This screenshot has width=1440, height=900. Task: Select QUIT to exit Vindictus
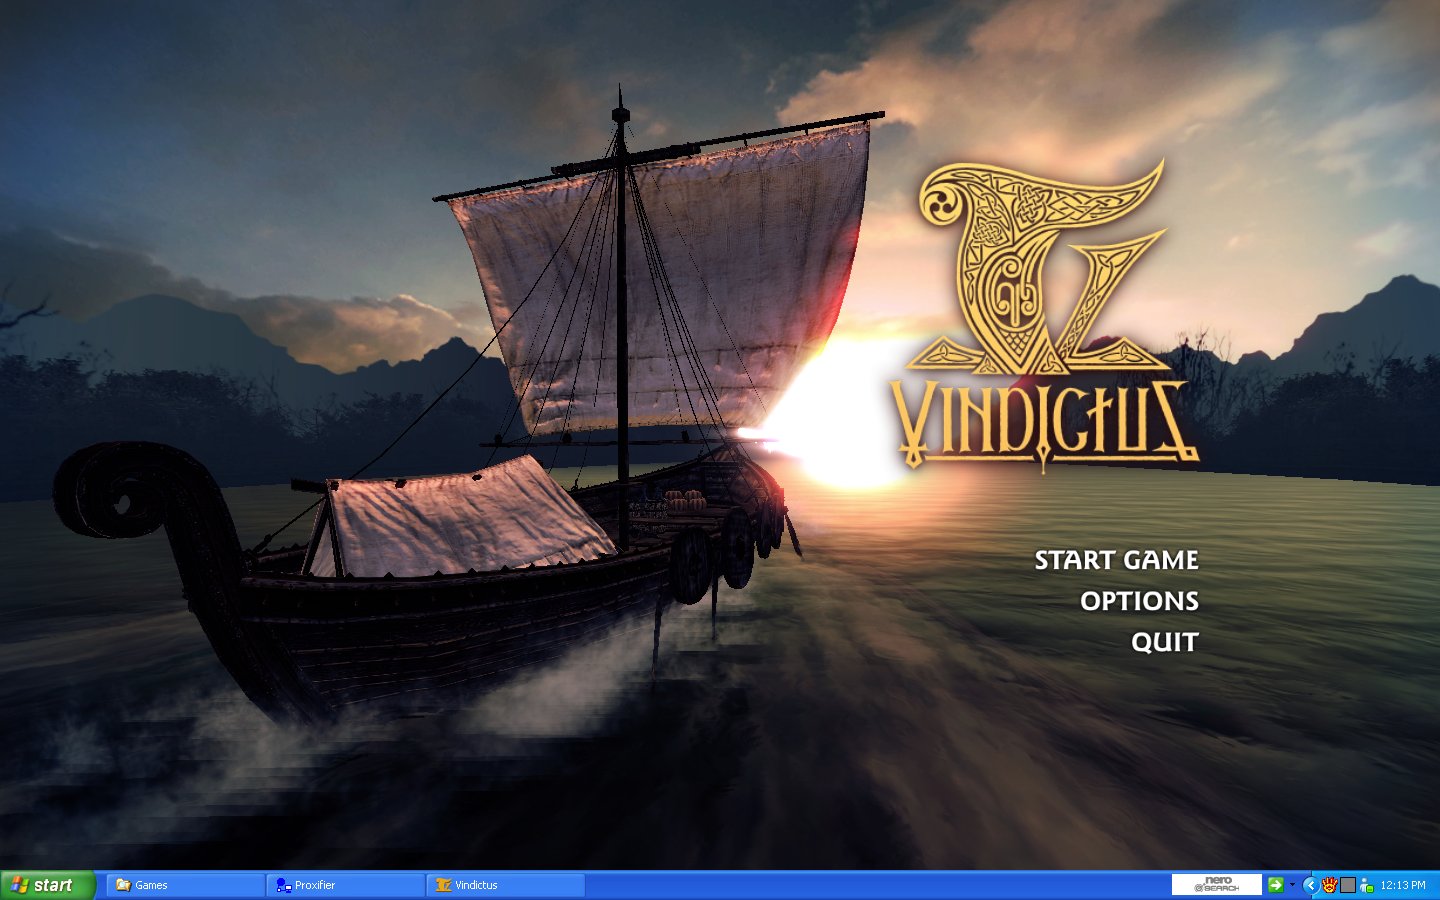pyautogui.click(x=1165, y=642)
